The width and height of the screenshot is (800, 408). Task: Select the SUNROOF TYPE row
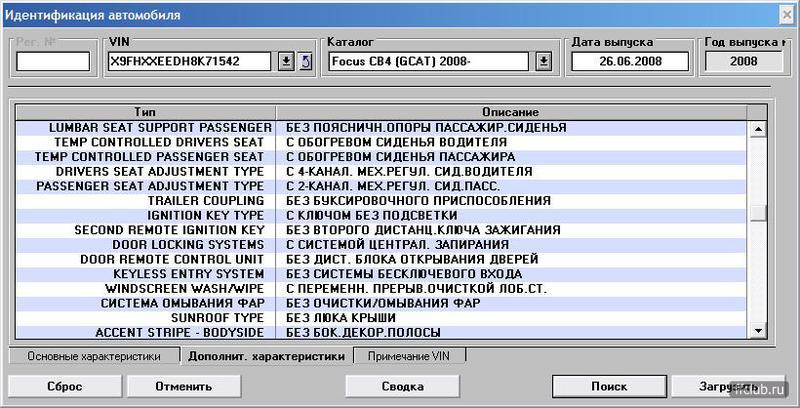[x=382, y=318]
